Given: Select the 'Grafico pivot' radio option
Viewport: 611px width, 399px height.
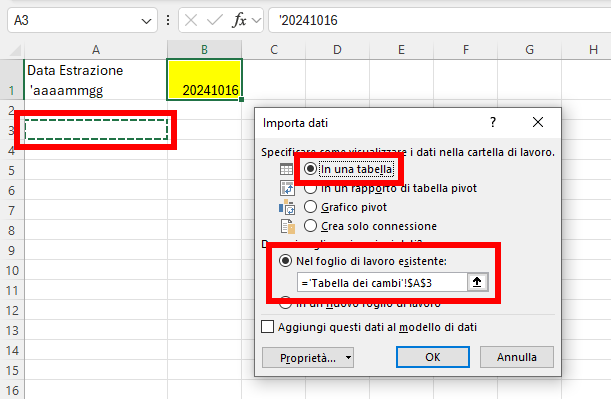Looking at the screenshot, I should [x=310, y=207].
